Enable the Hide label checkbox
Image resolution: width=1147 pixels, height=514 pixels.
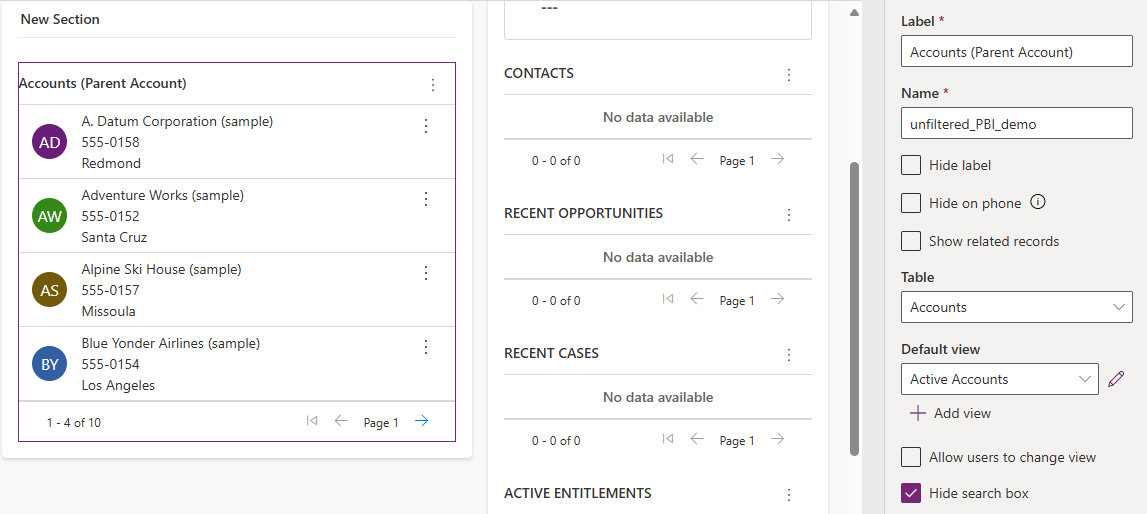[x=911, y=165]
